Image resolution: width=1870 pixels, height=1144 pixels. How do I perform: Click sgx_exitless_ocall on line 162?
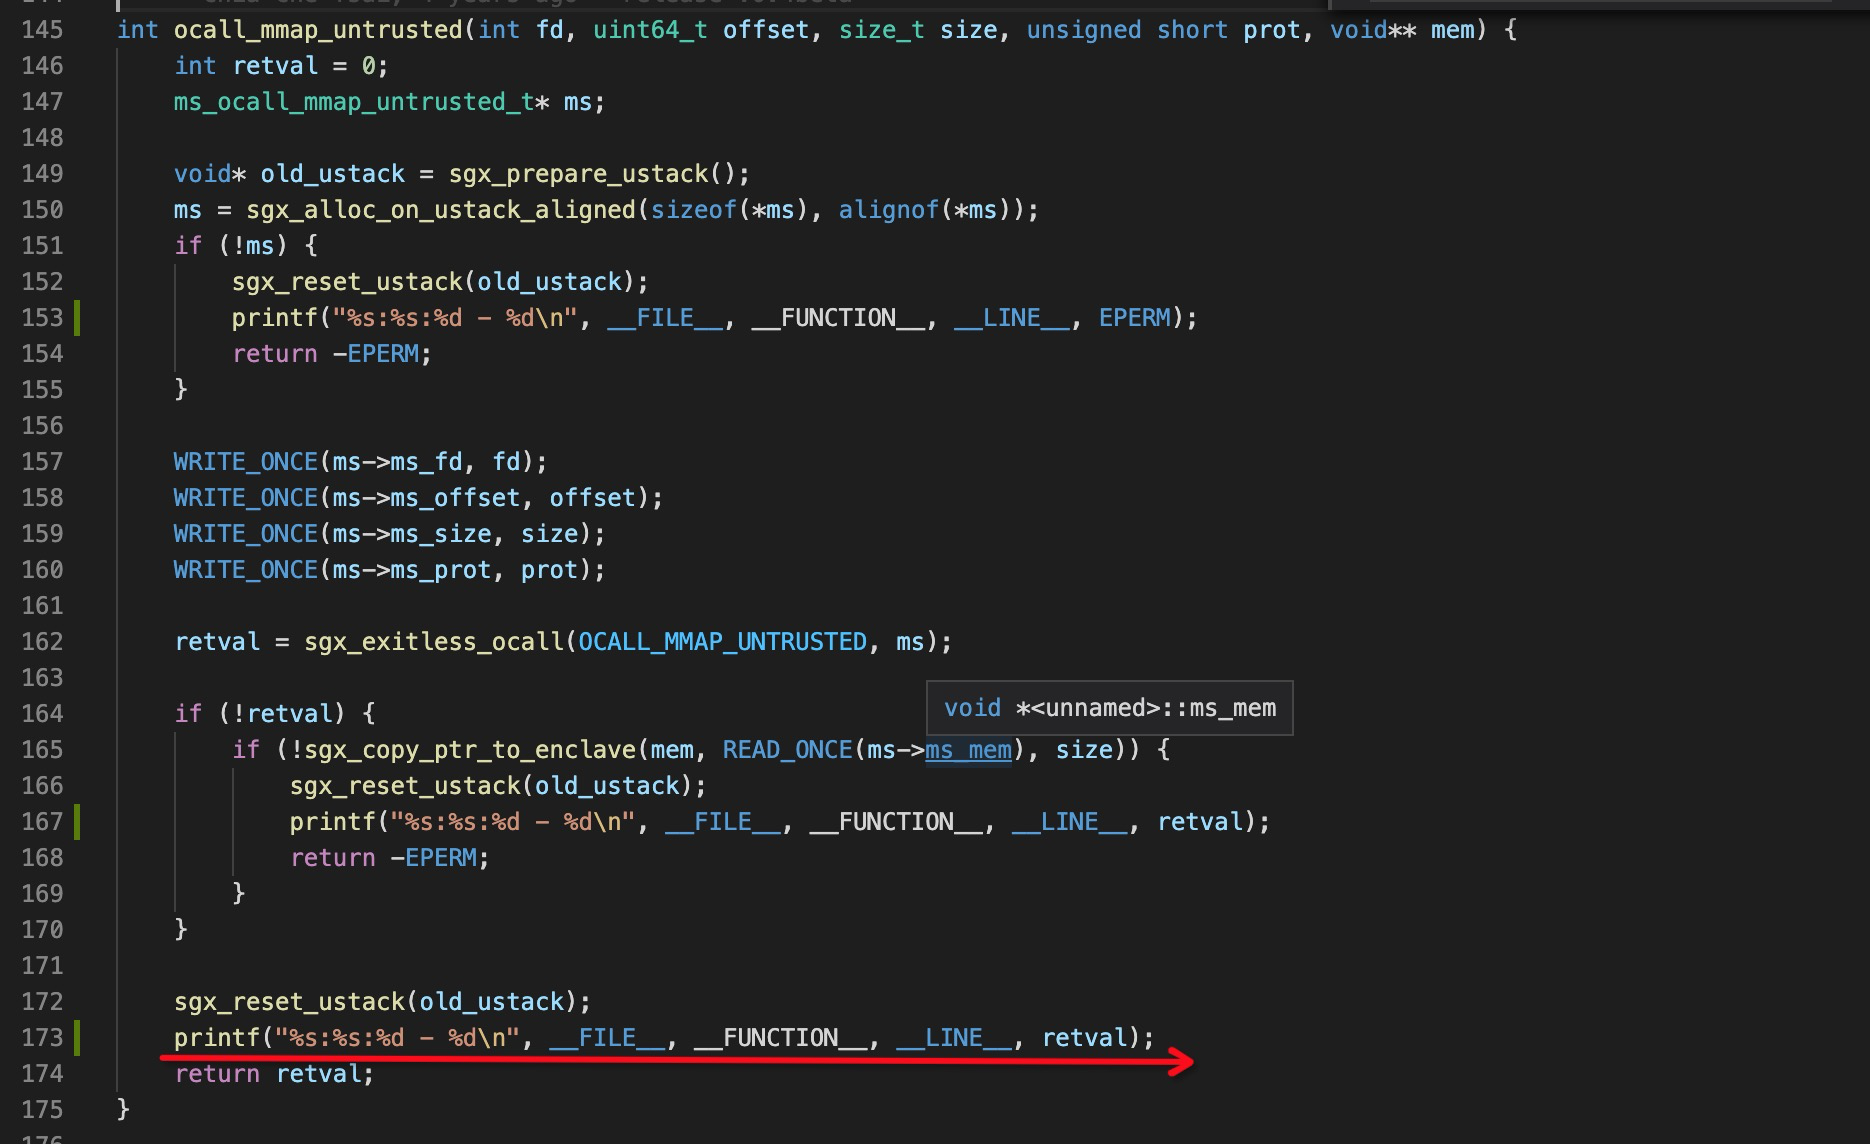coord(434,642)
